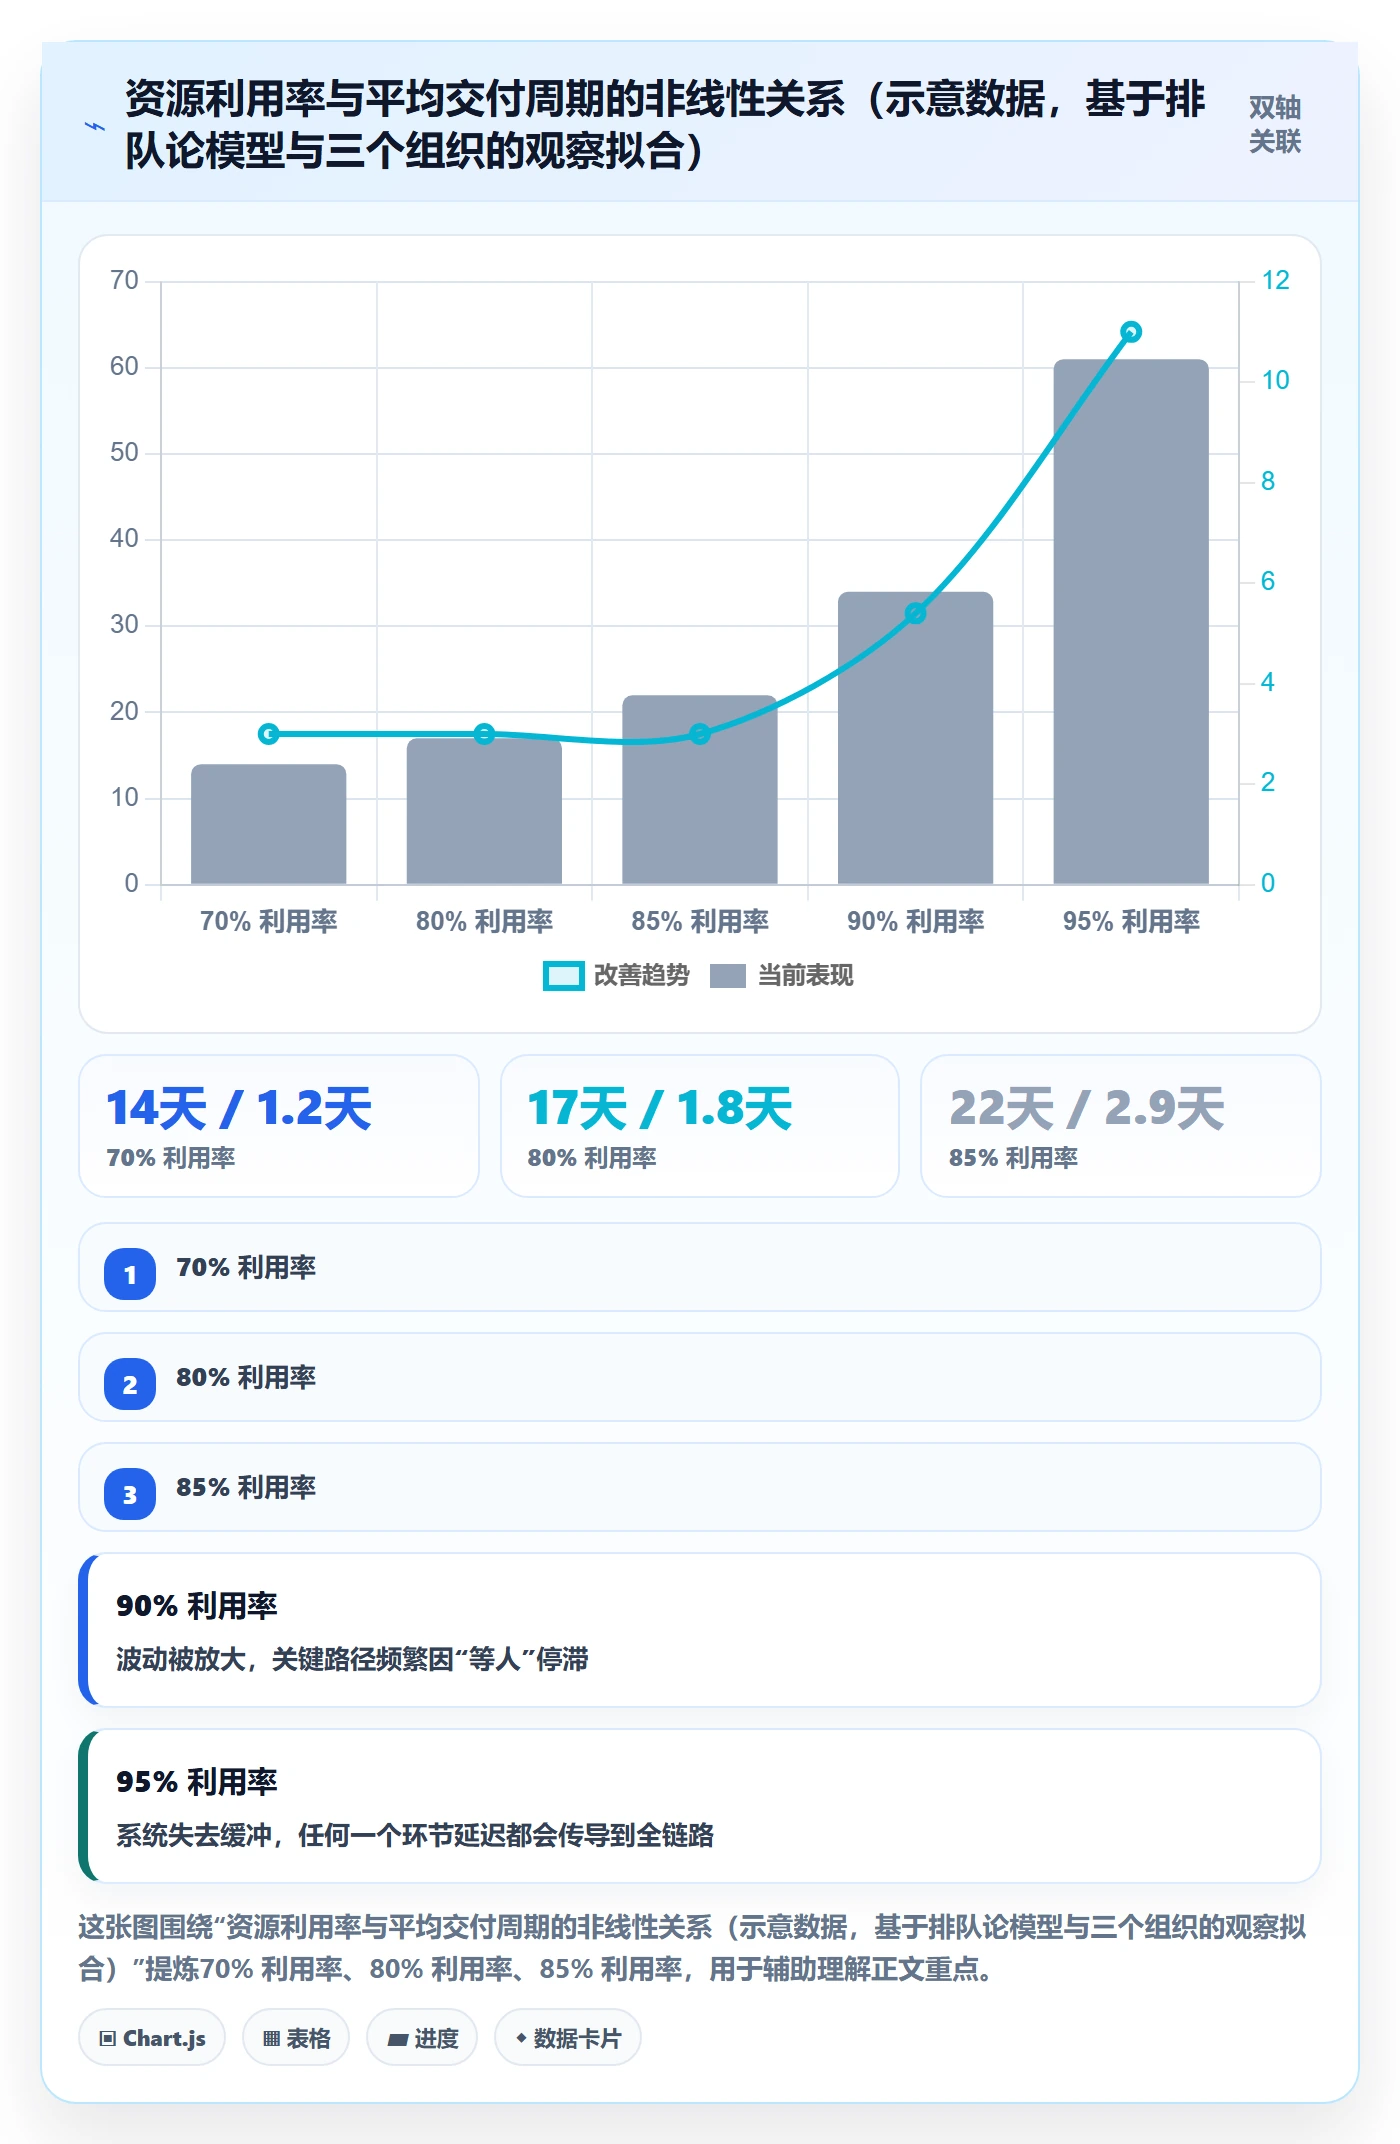1400x2144 pixels.
Task: Open the Chart.js tag
Action: point(152,2038)
